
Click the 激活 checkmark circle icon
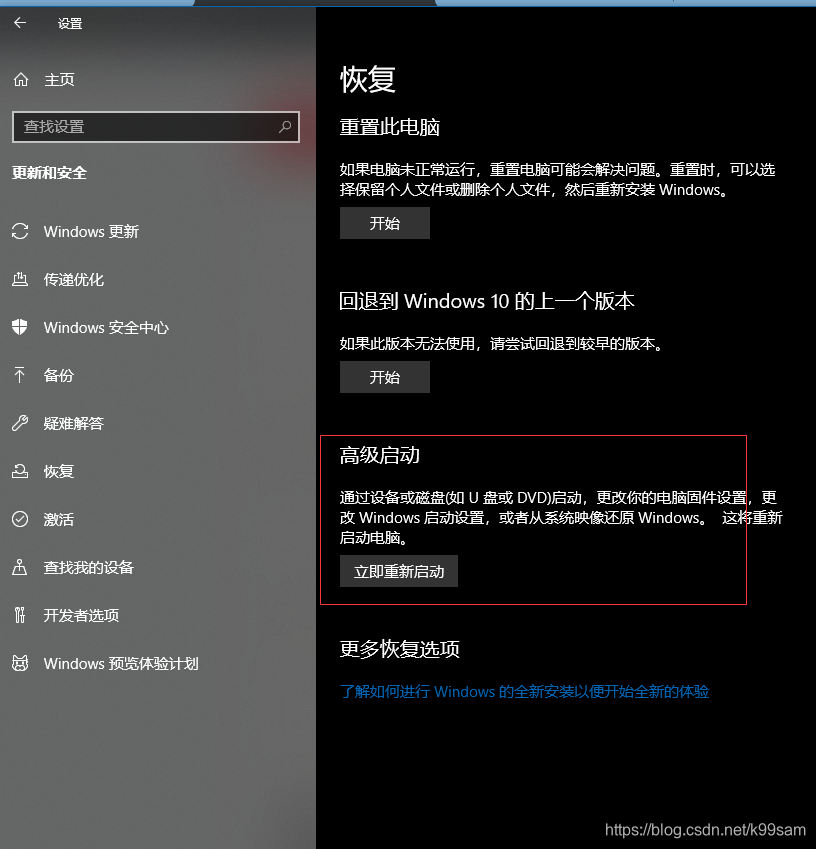click(20, 519)
